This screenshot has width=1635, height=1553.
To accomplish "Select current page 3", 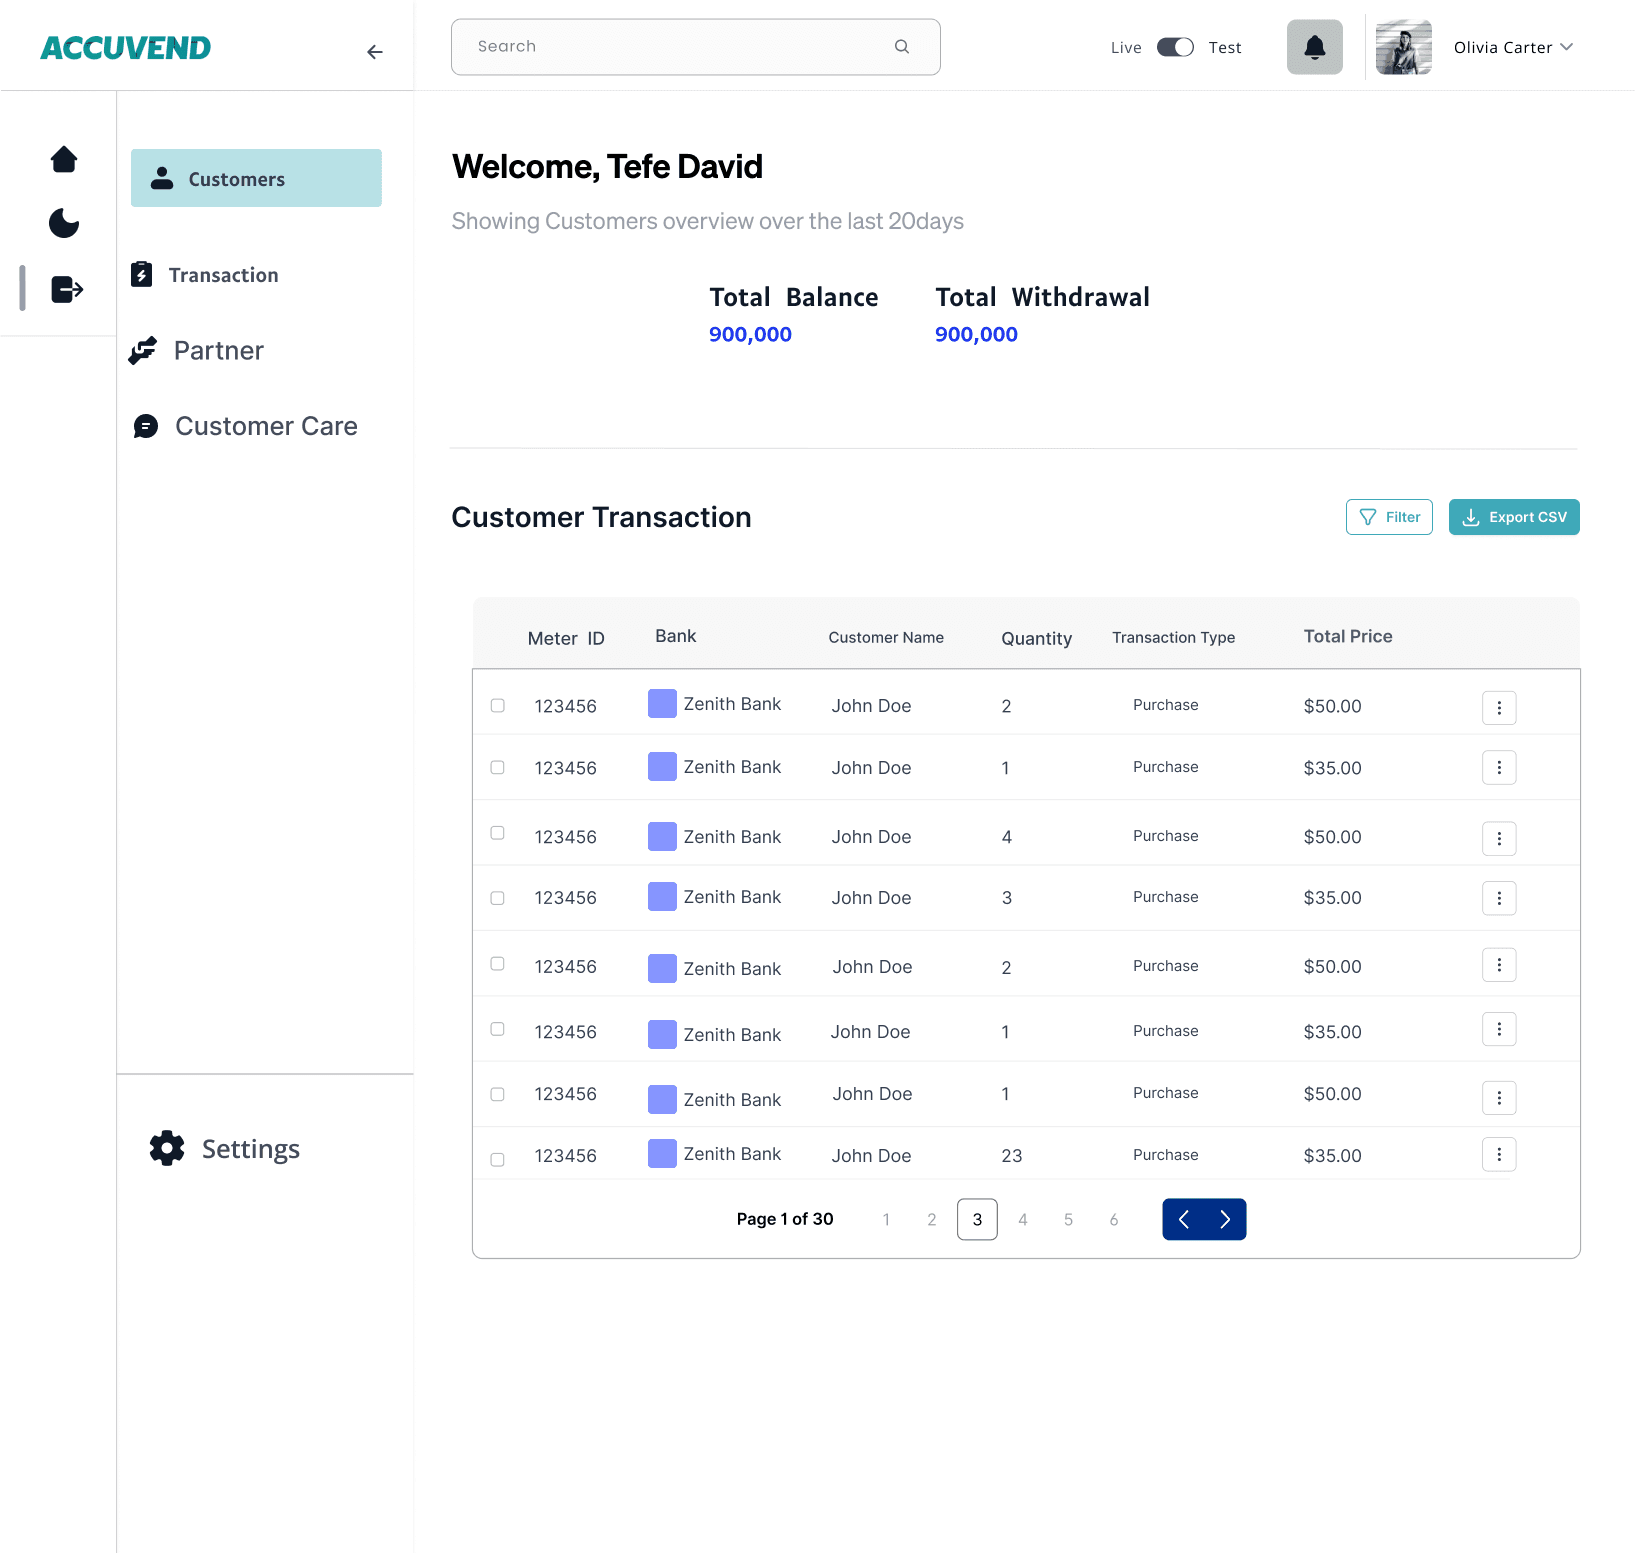I will pyautogui.click(x=977, y=1219).
